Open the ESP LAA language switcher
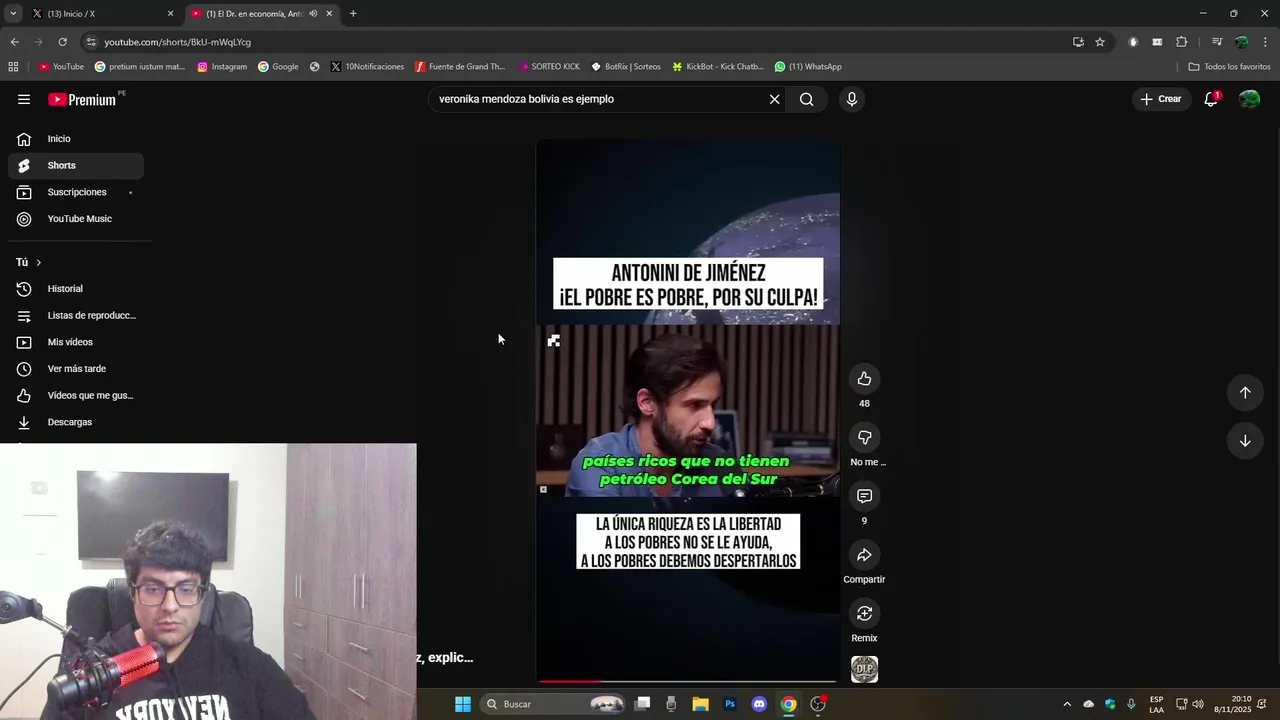The width and height of the screenshot is (1280, 720). point(1156,704)
